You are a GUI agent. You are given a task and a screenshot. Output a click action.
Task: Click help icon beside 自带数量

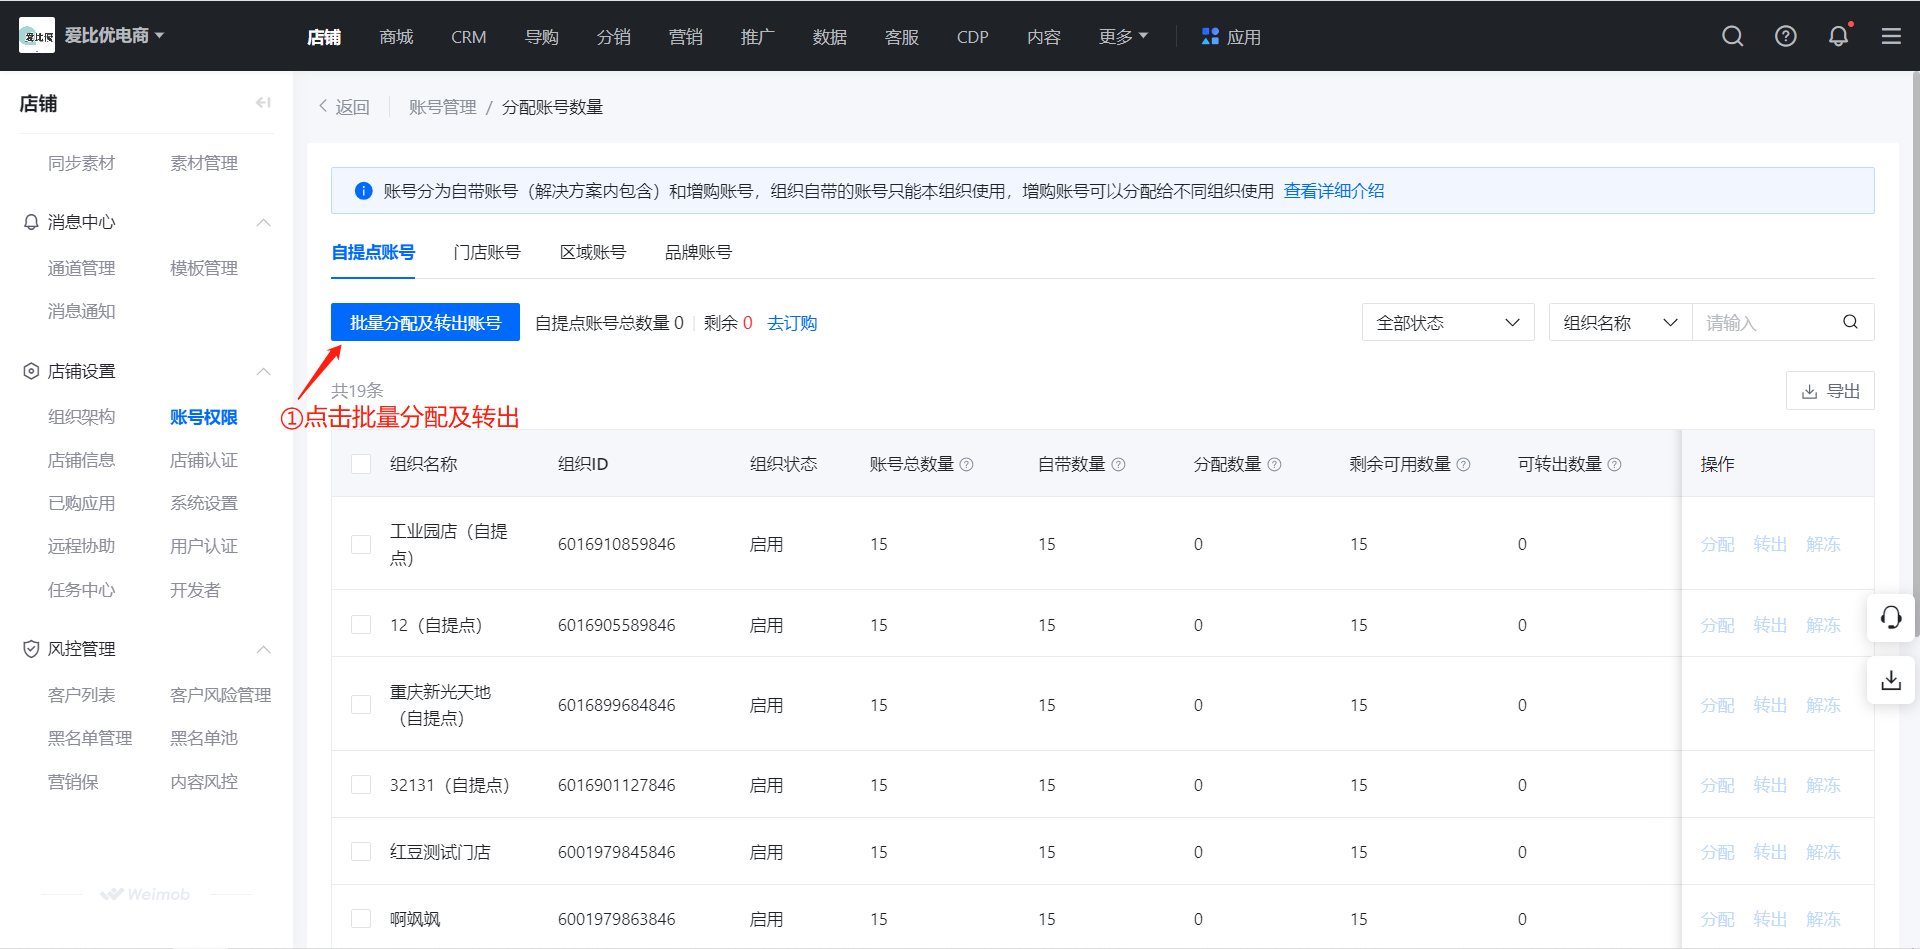(1118, 464)
